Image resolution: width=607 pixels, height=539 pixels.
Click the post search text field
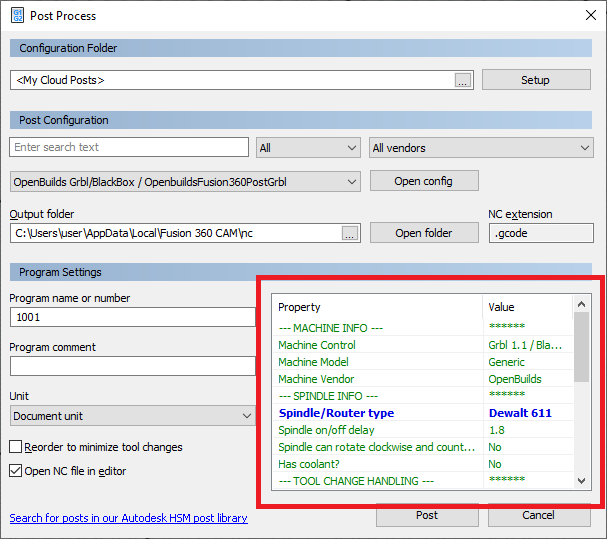pyautogui.click(x=129, y=148)
